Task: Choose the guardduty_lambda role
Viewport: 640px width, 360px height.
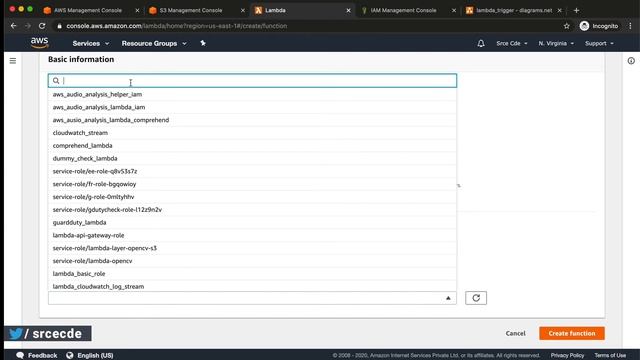Action: point(252,222)
